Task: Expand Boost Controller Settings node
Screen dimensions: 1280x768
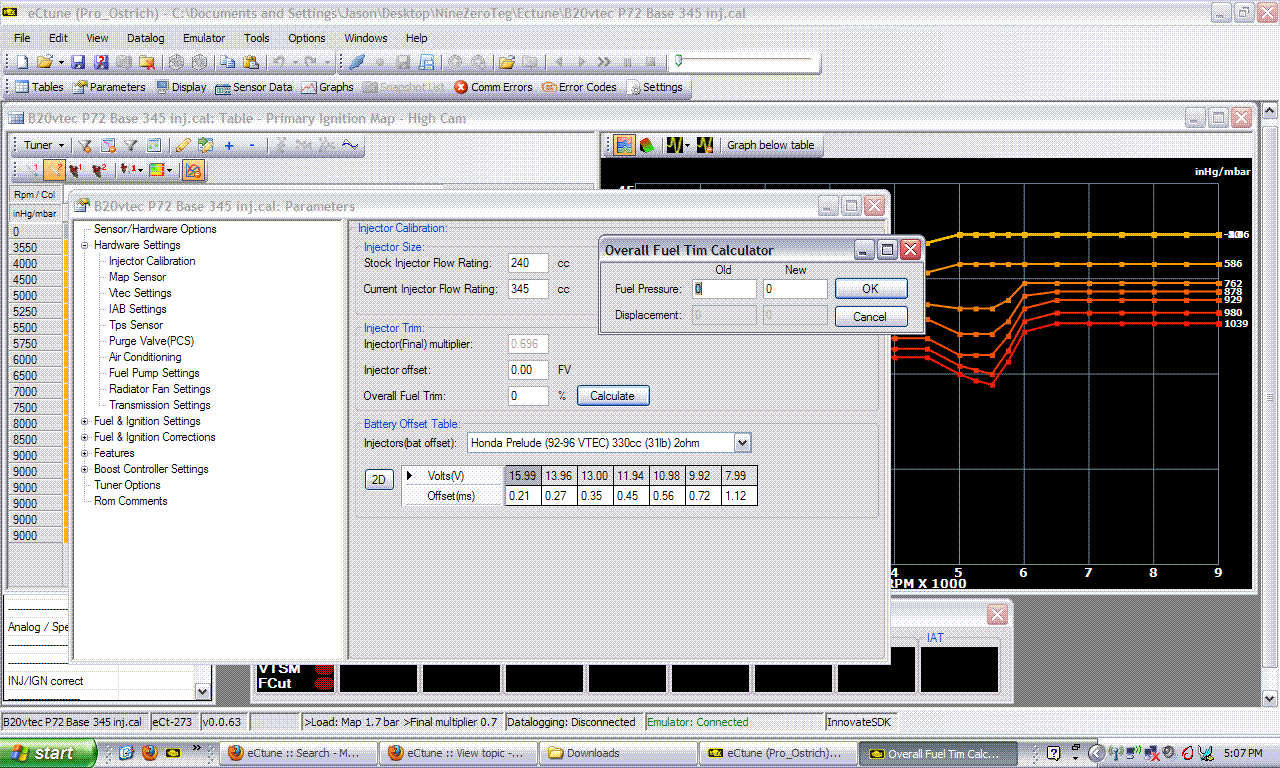Action: 85,469
